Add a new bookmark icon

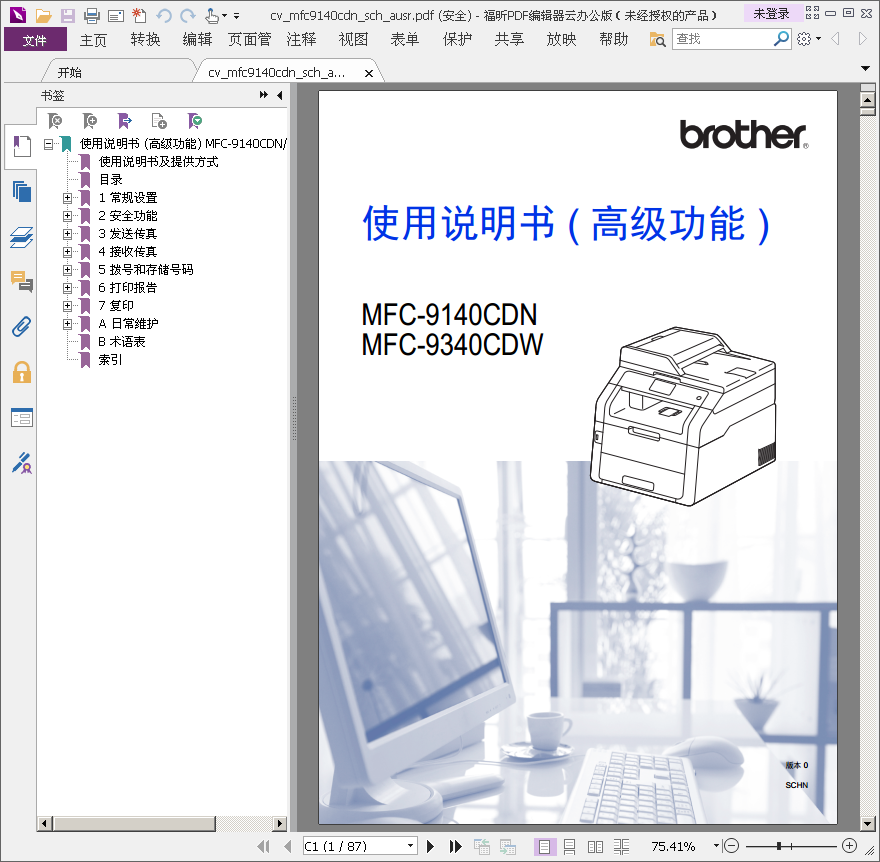[90, 121]
